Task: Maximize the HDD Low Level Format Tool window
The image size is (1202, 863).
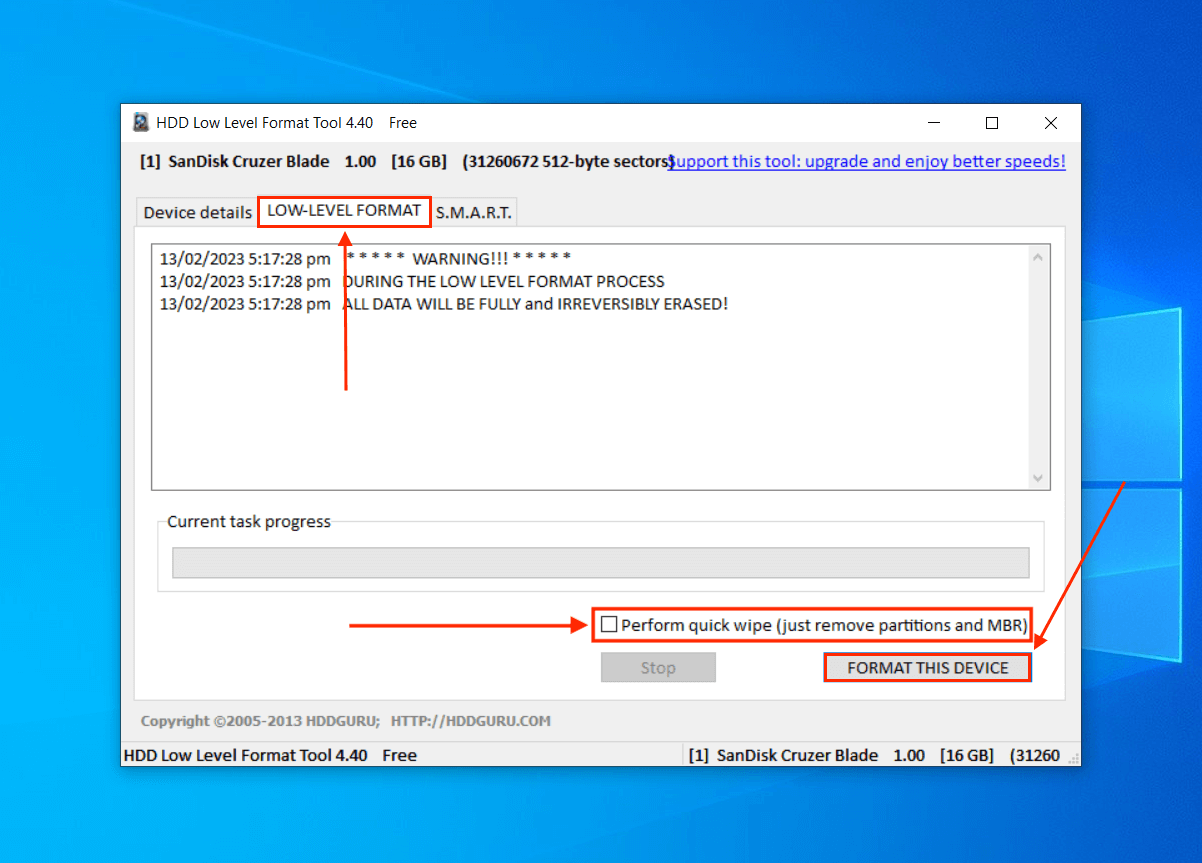Action: pyautogui.click(x=992, y=123)
